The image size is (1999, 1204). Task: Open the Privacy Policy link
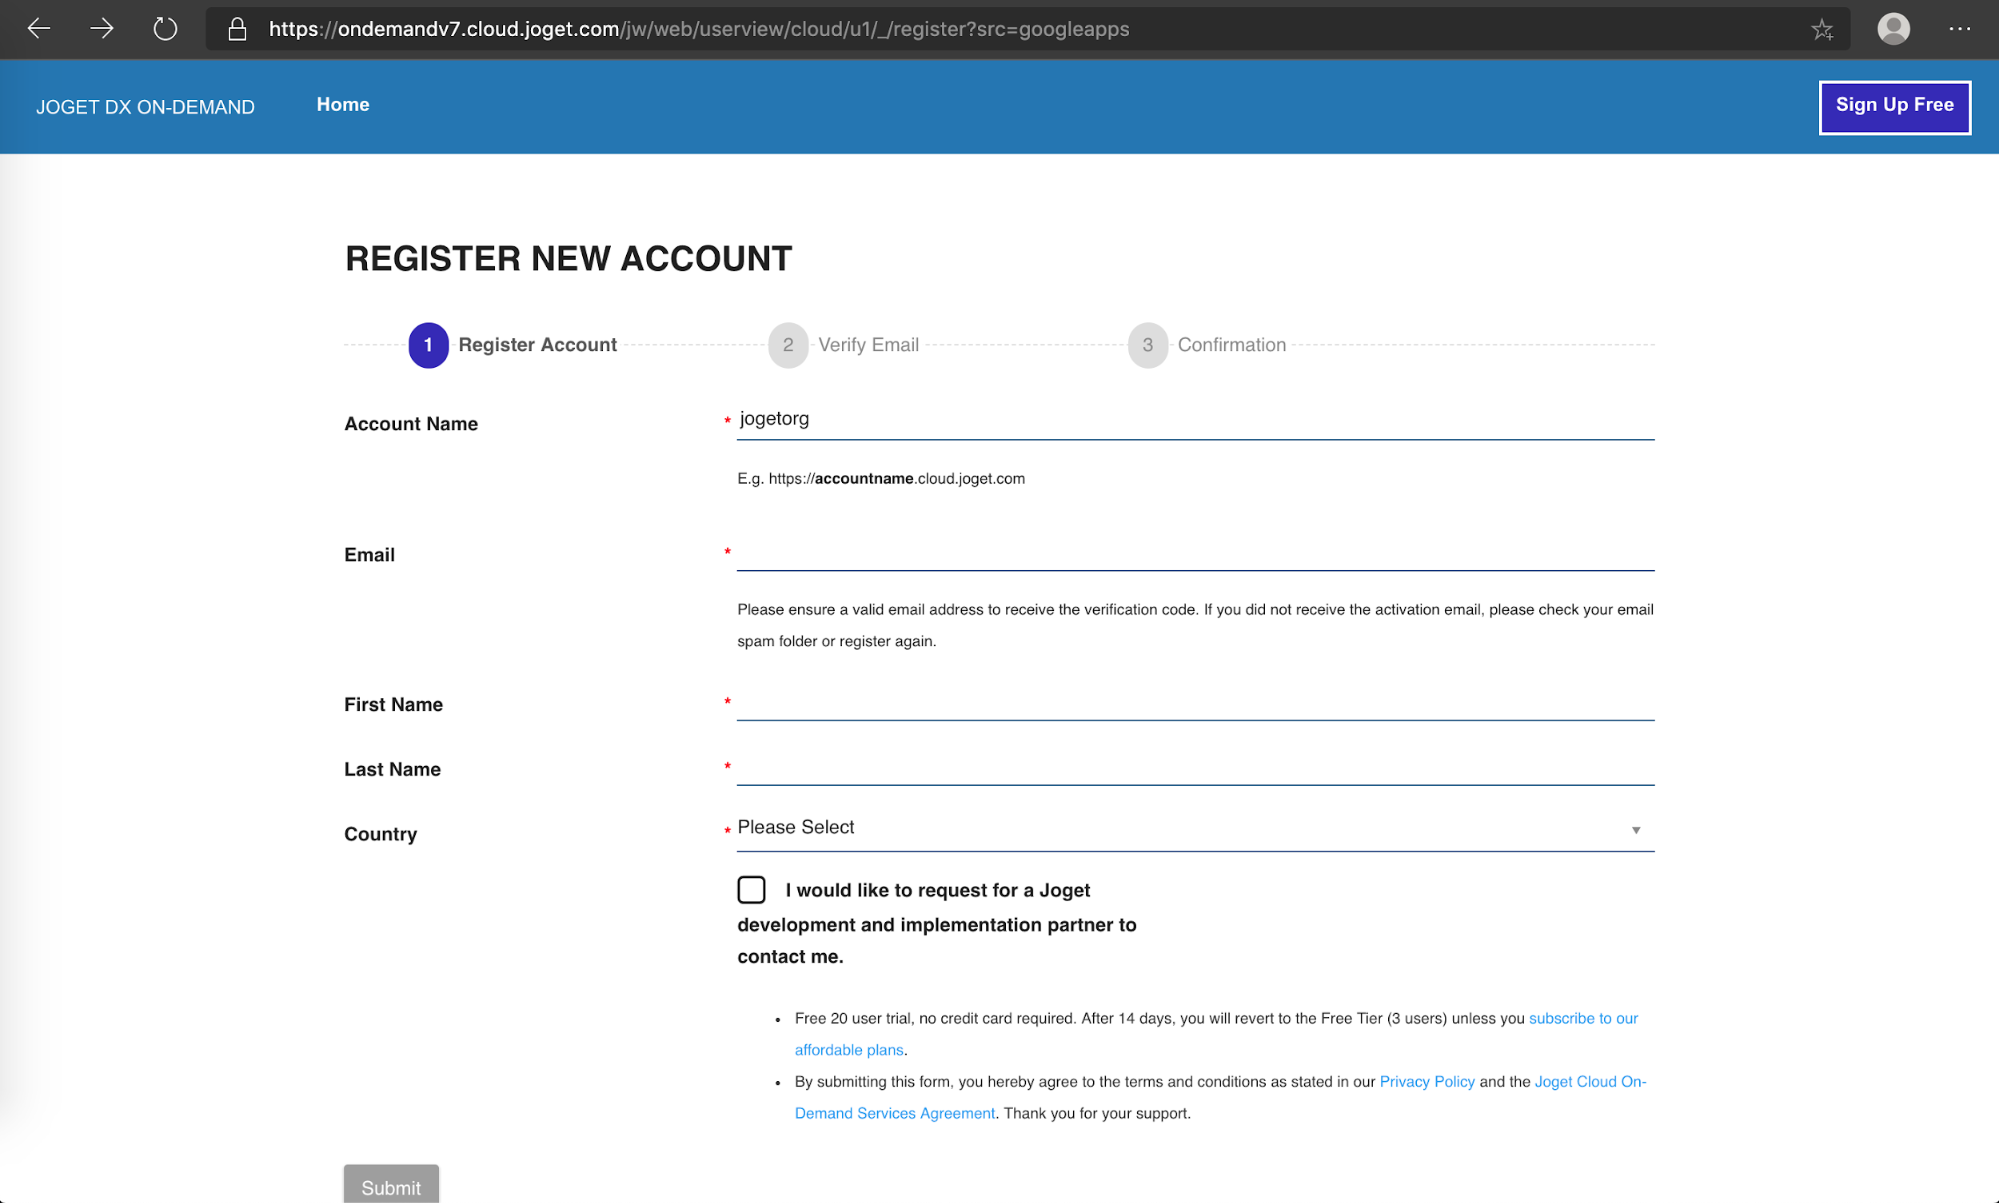[1426, 1082]
